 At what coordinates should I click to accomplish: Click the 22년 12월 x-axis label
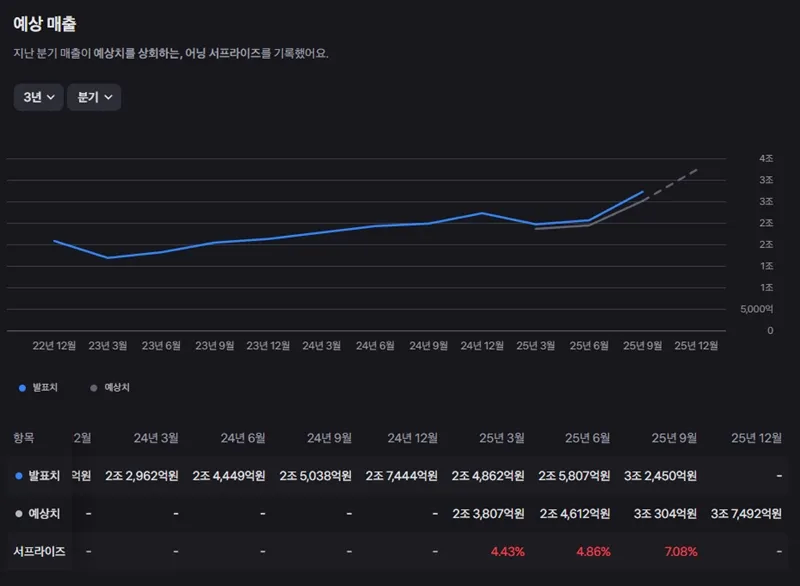click(x=54, y=345)
